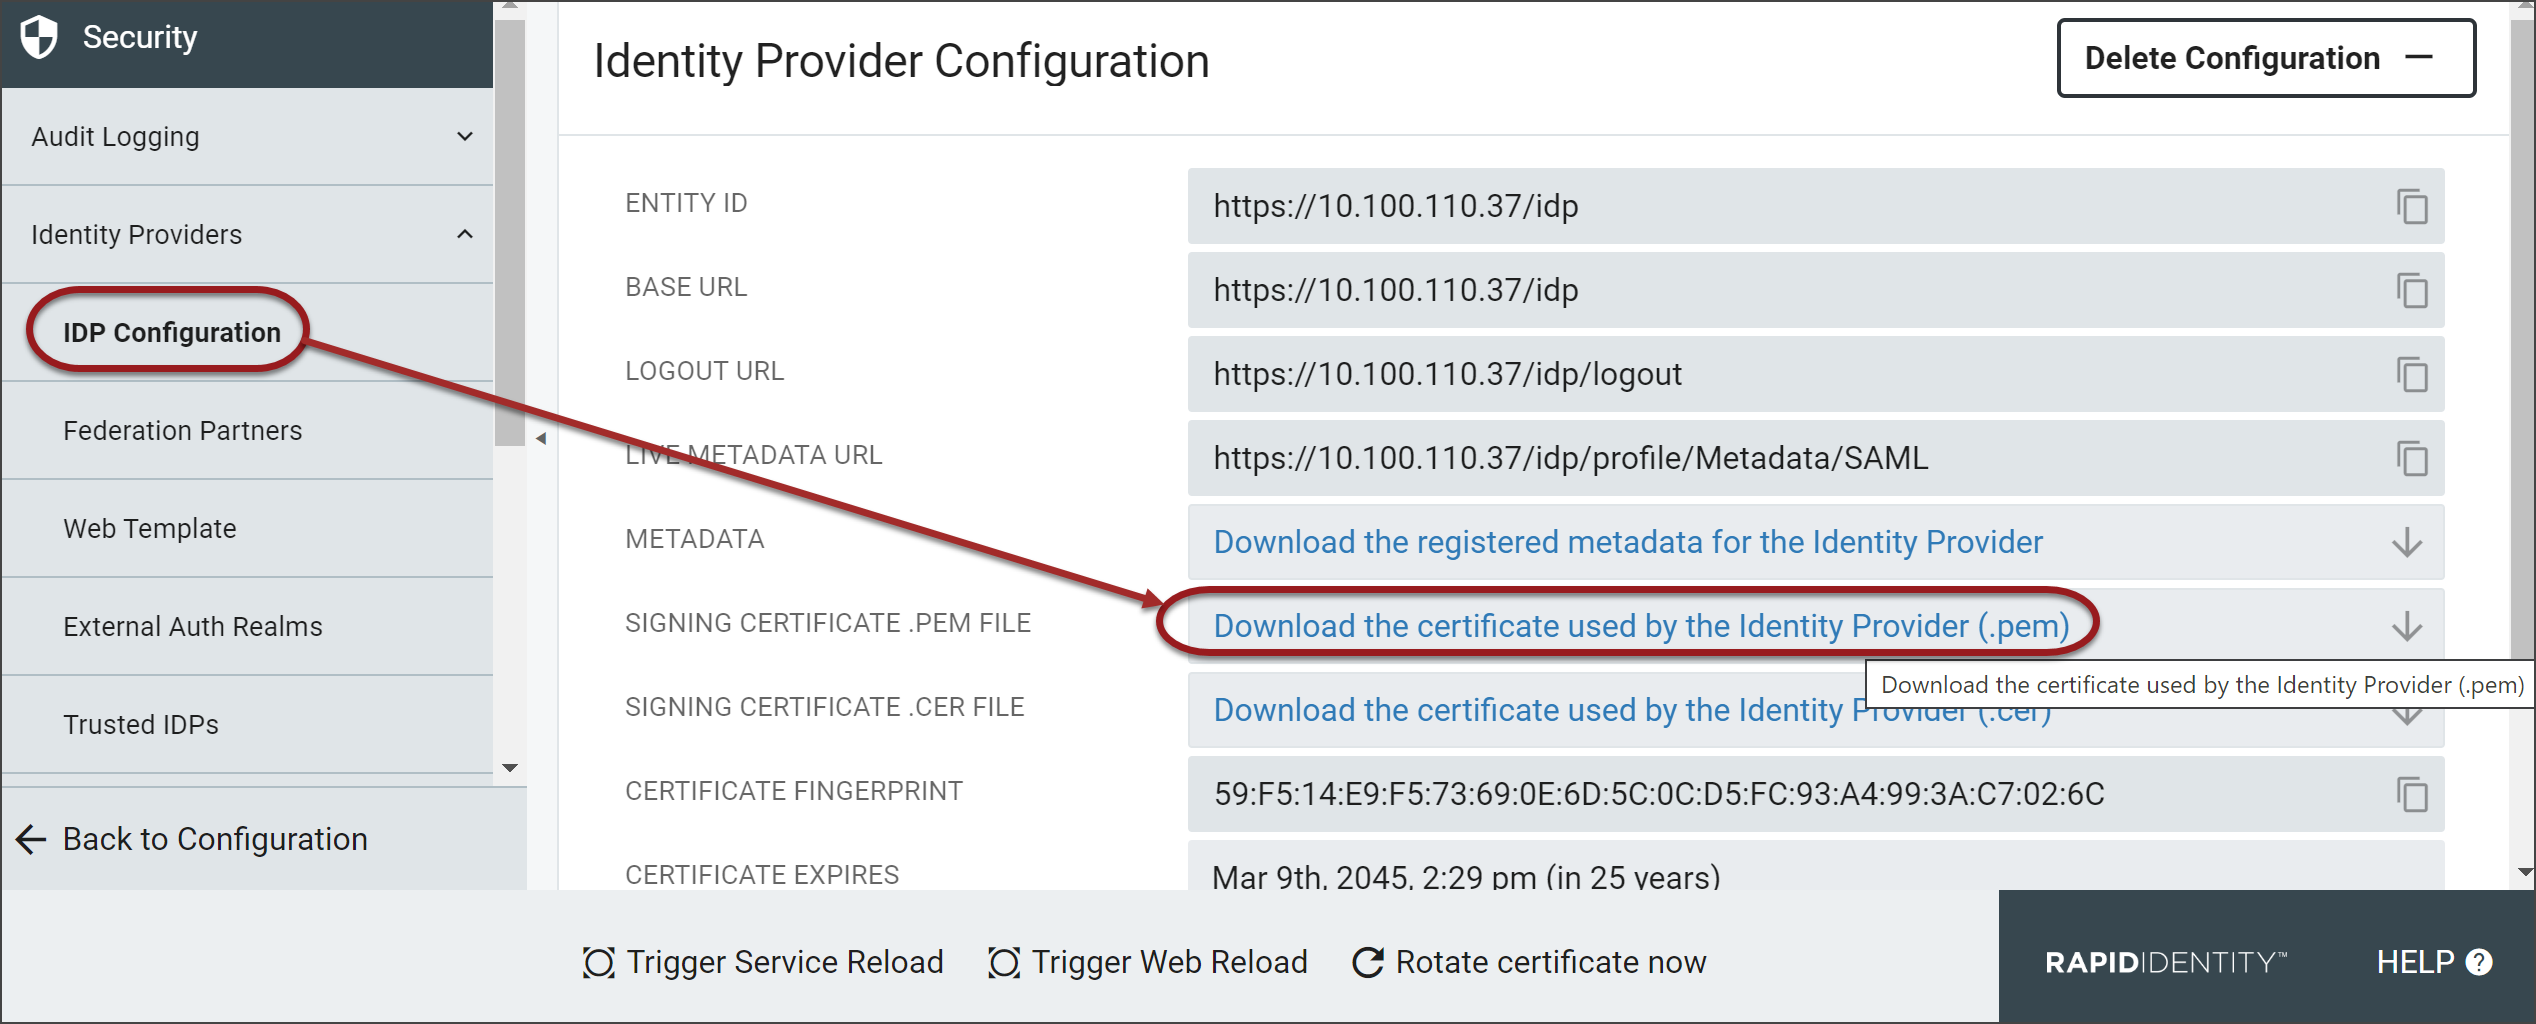Click the .pem certificate download arrow icon
Viewport: 2536px width, 1024px height.
pyautogui.click(x=2407, y=626)
